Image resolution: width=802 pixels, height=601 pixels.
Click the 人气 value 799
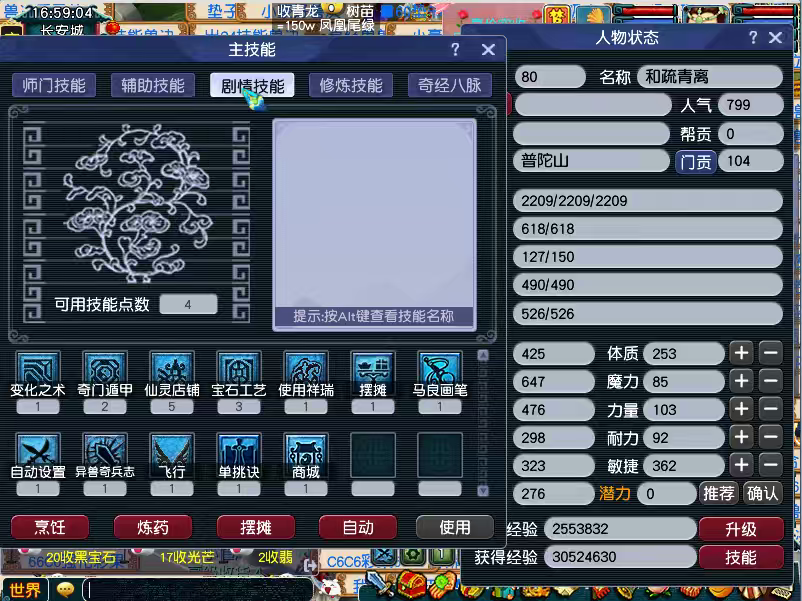pyautogui.click(x=750, y=105)
